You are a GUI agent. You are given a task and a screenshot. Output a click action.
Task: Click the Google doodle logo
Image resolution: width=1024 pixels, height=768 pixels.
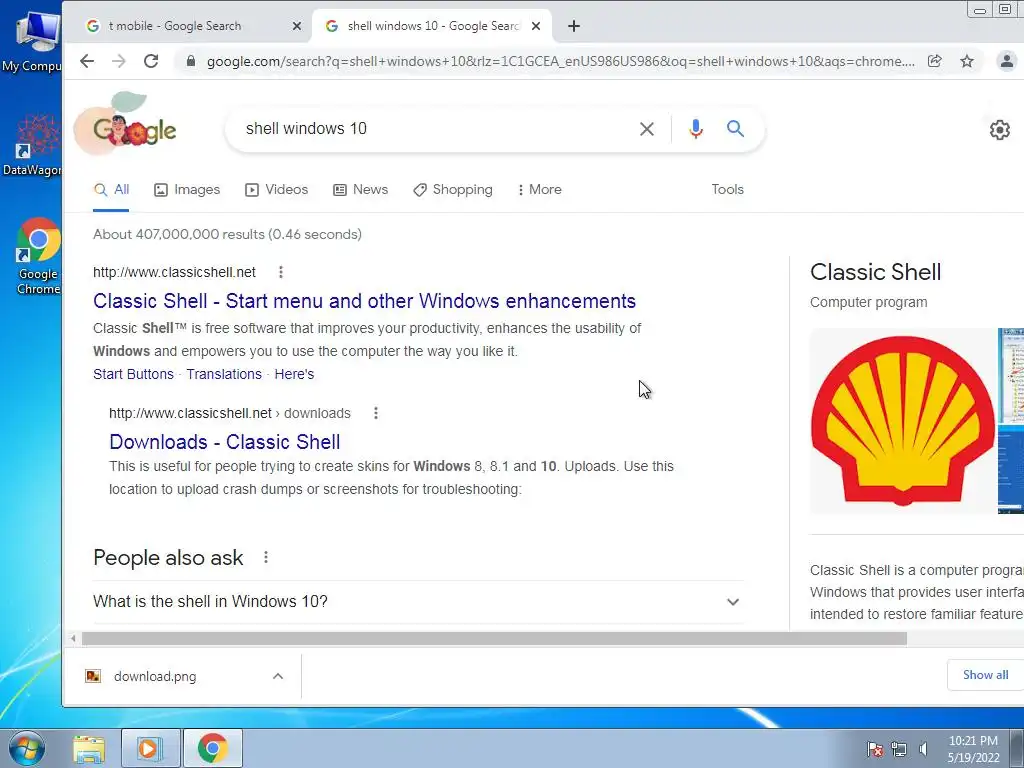tap(125, 124)
